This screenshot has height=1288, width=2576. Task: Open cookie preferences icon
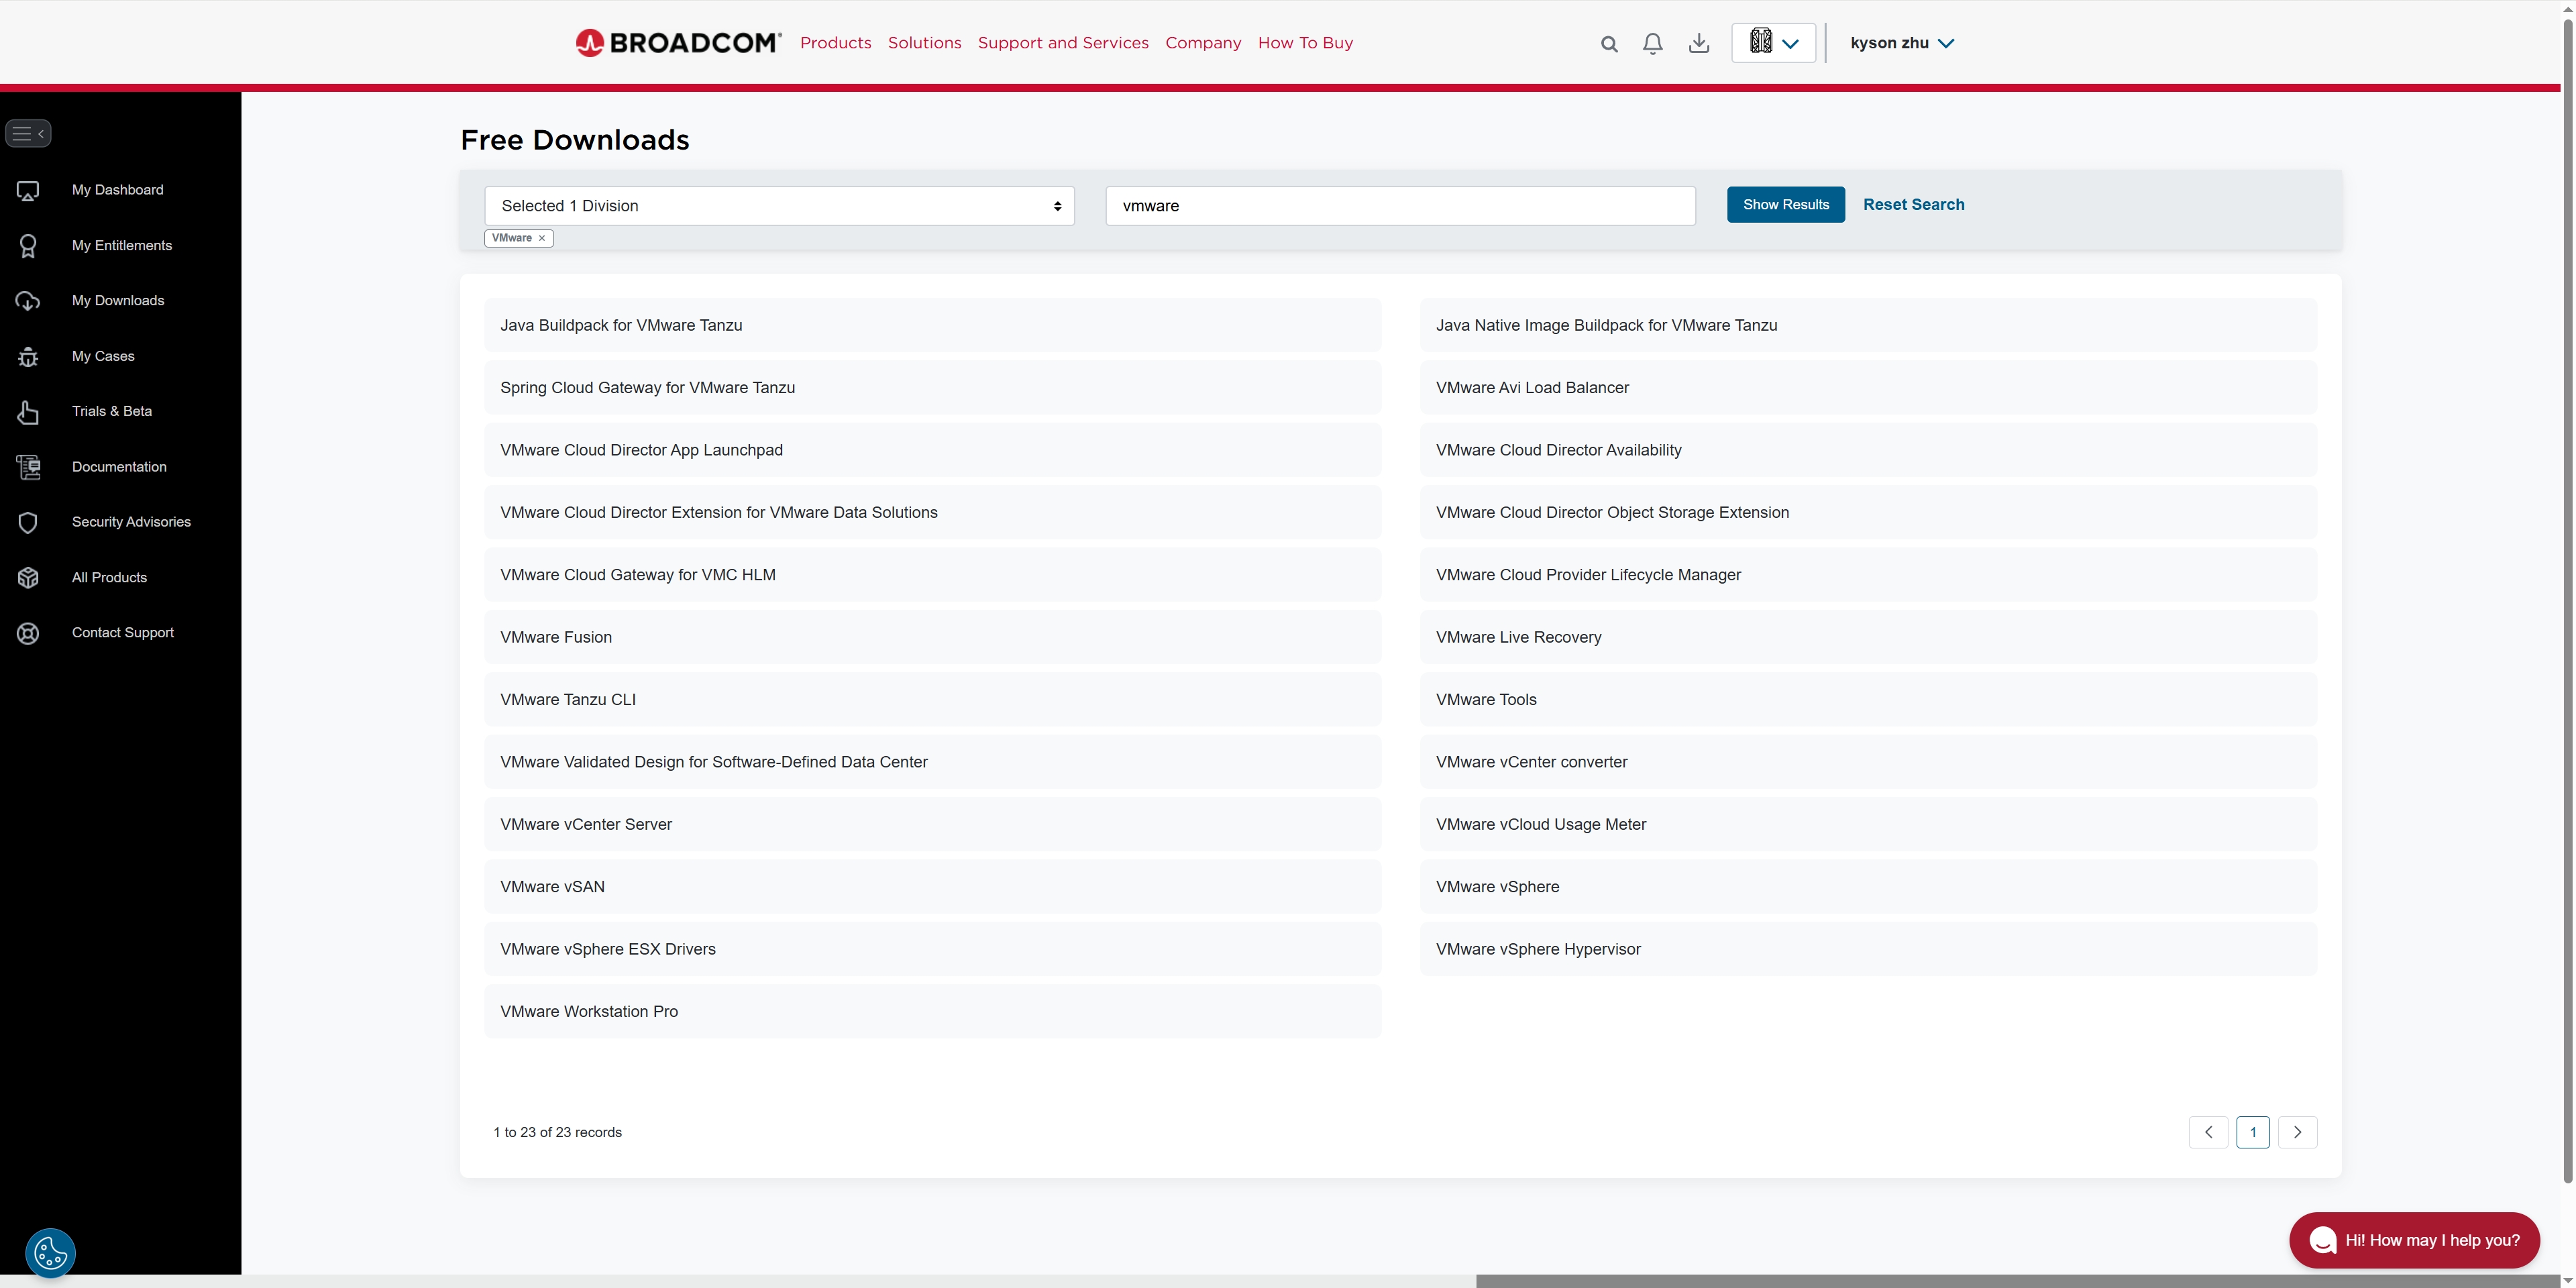(x=50, y=1253)
